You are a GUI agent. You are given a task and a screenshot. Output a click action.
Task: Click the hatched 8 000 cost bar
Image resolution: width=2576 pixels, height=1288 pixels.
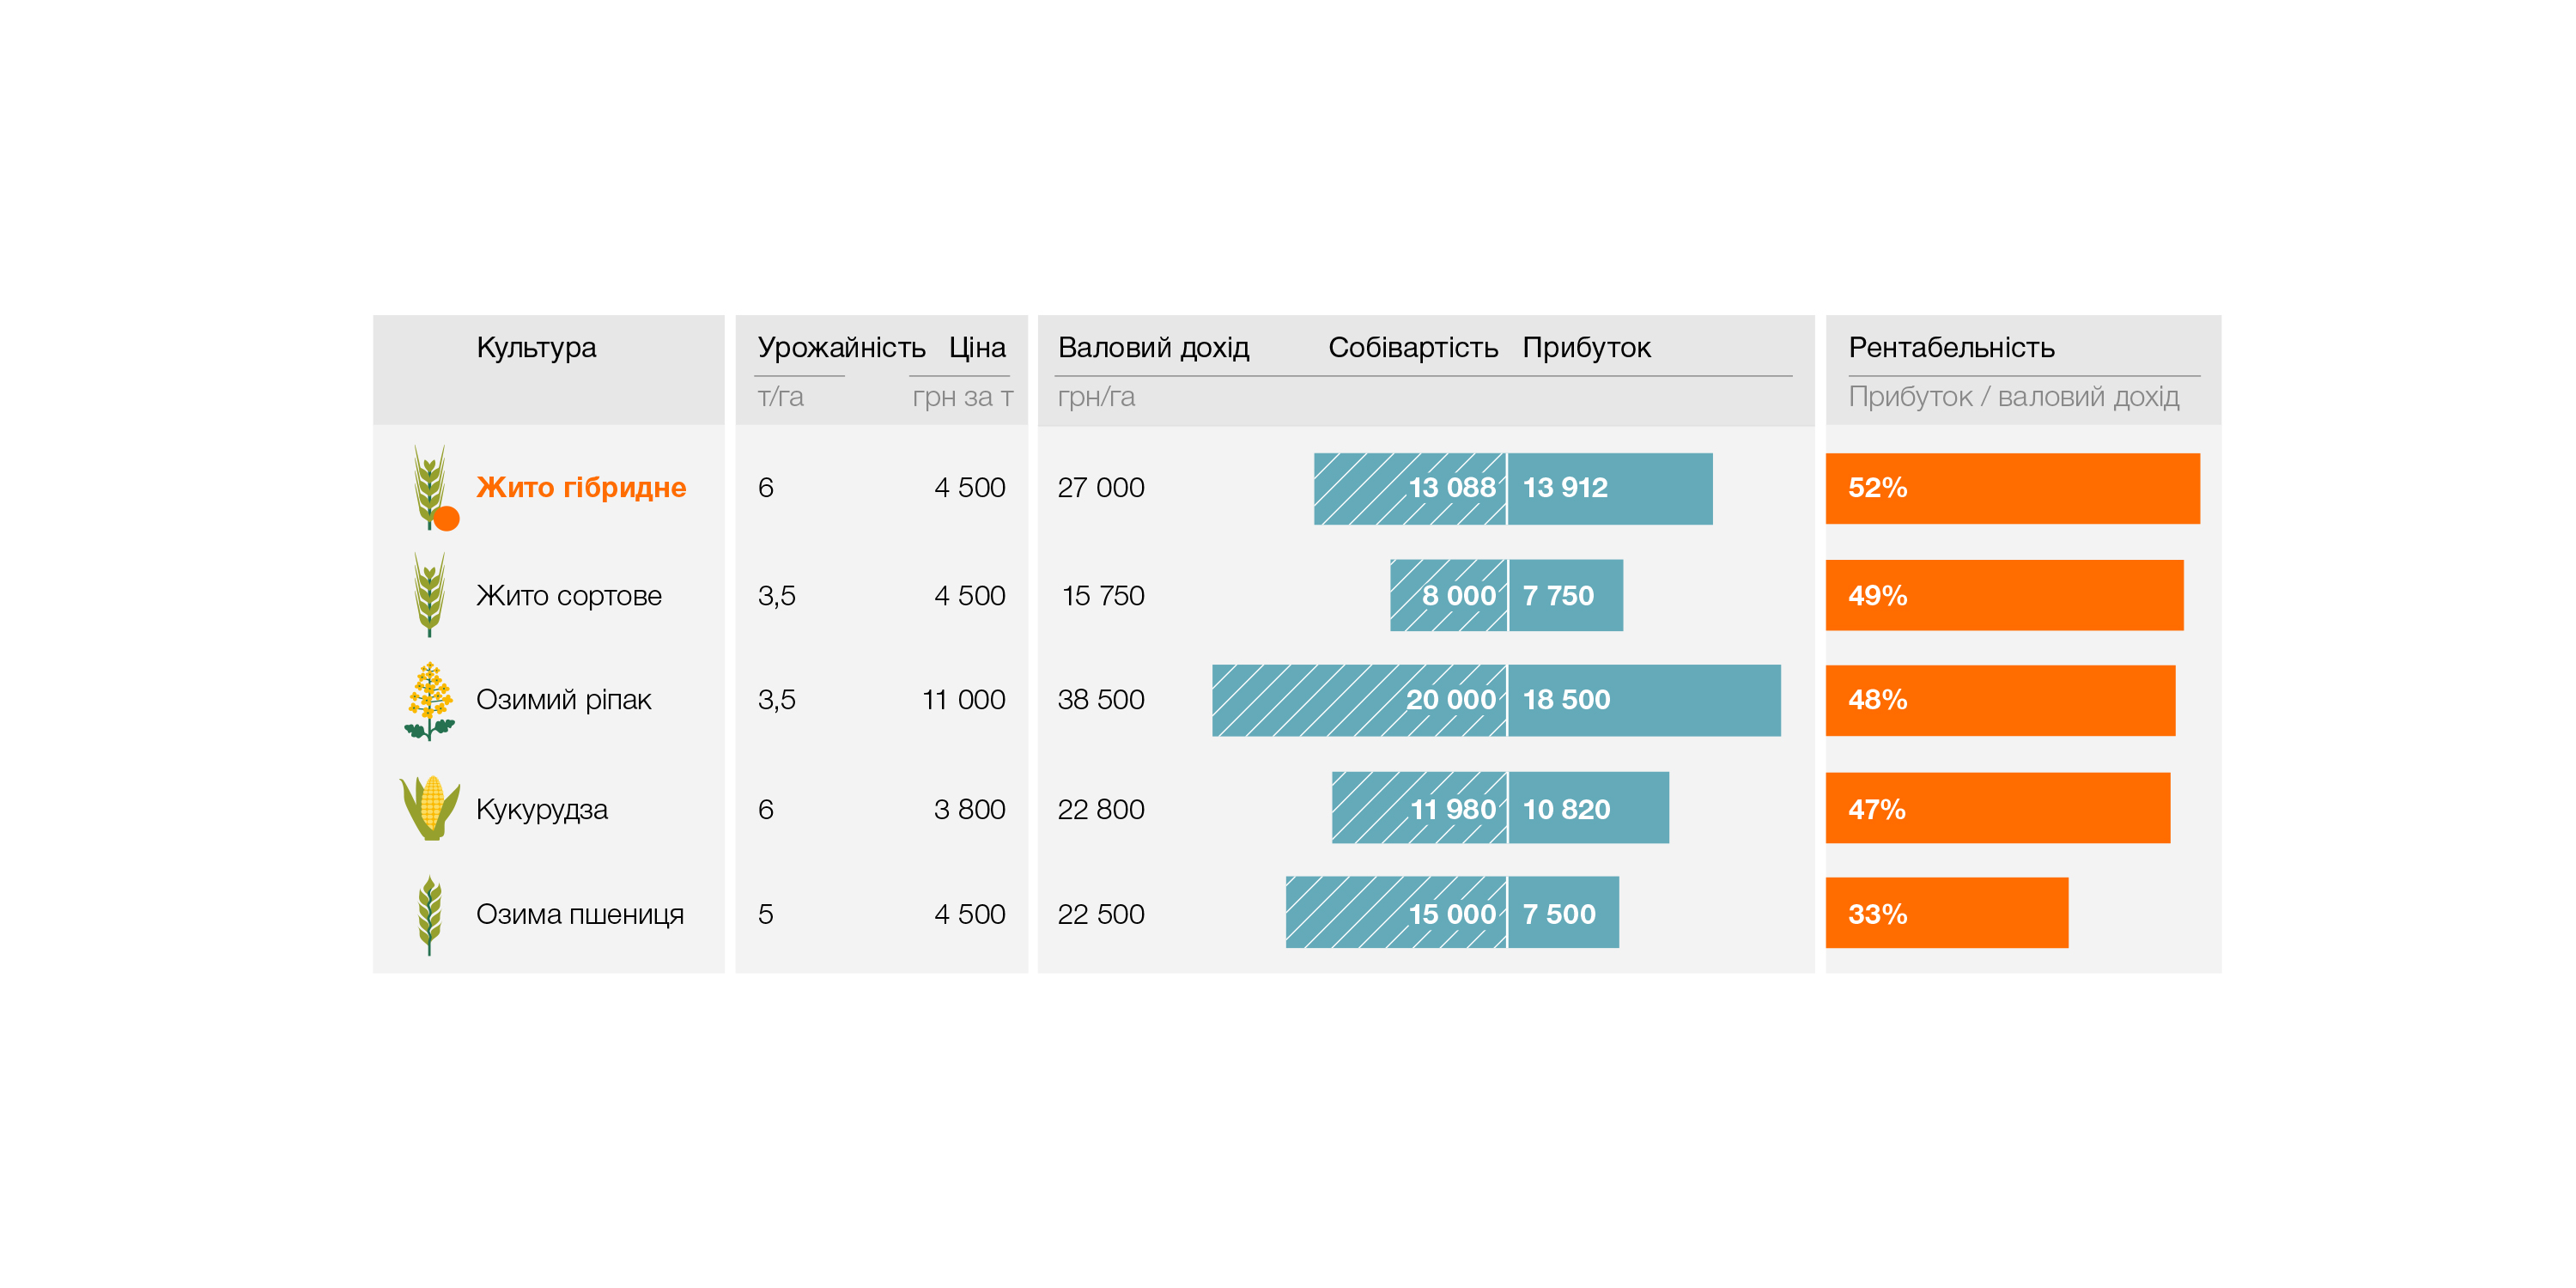coord(1448,595)
